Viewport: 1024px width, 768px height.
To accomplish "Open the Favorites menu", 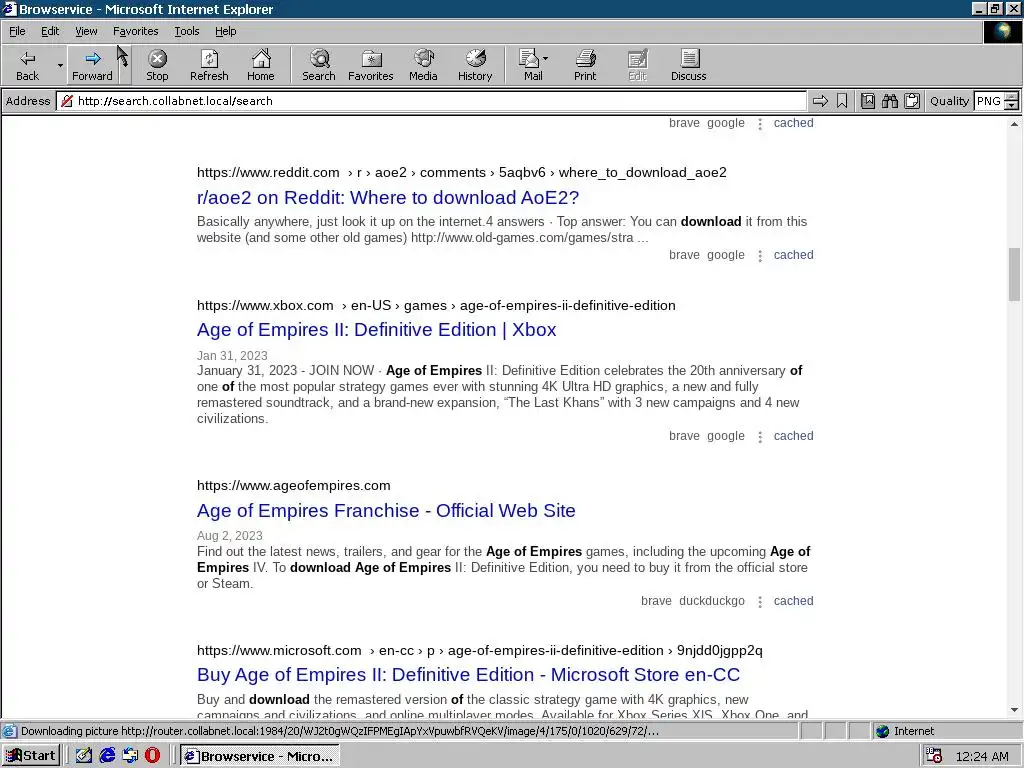I will pyautogui.click(x=135, y=31).
